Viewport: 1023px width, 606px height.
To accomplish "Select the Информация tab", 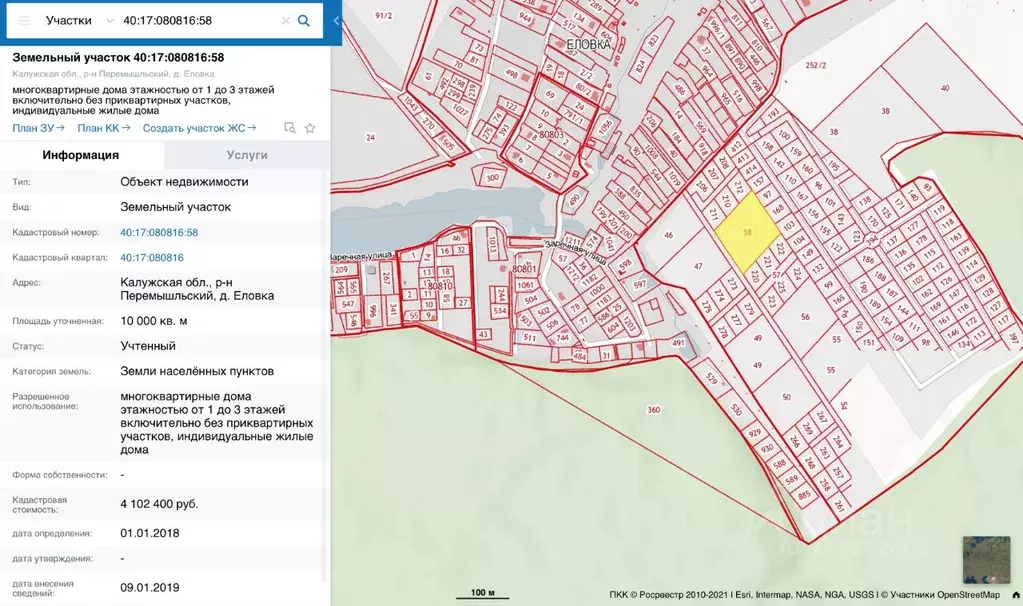I will (81, 155).
